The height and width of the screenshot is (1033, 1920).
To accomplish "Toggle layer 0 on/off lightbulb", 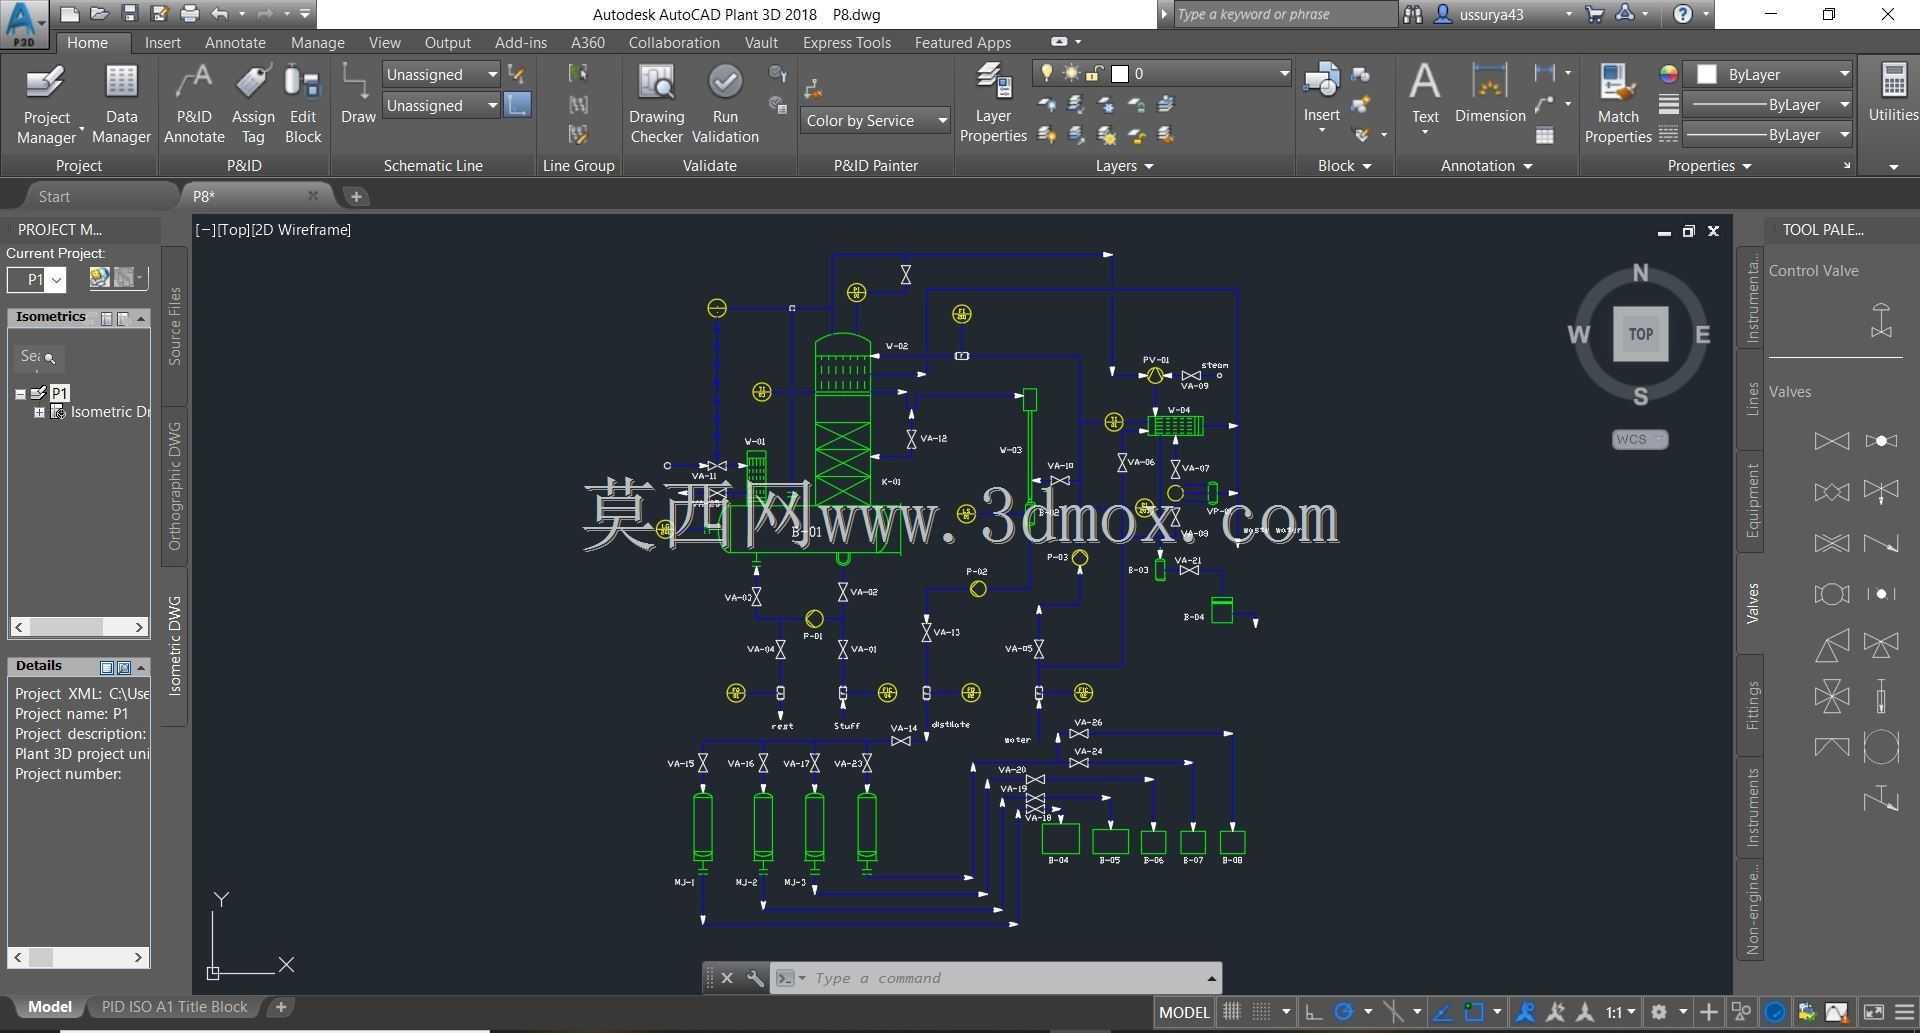I will tap(1047, 73).
